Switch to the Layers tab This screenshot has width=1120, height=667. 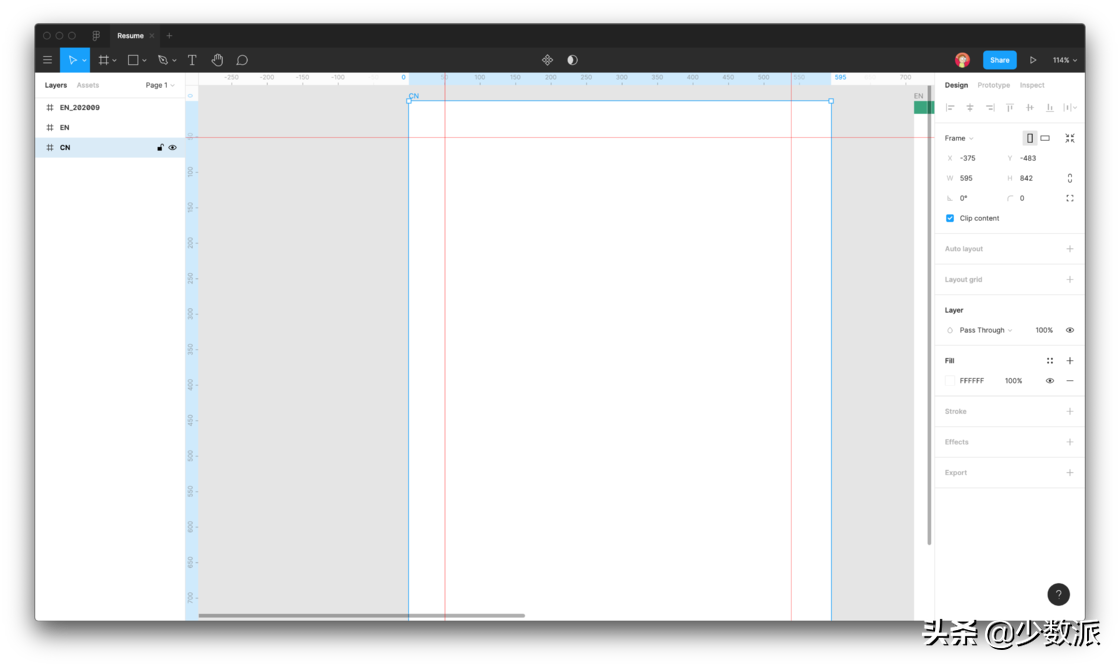(56, 85)
